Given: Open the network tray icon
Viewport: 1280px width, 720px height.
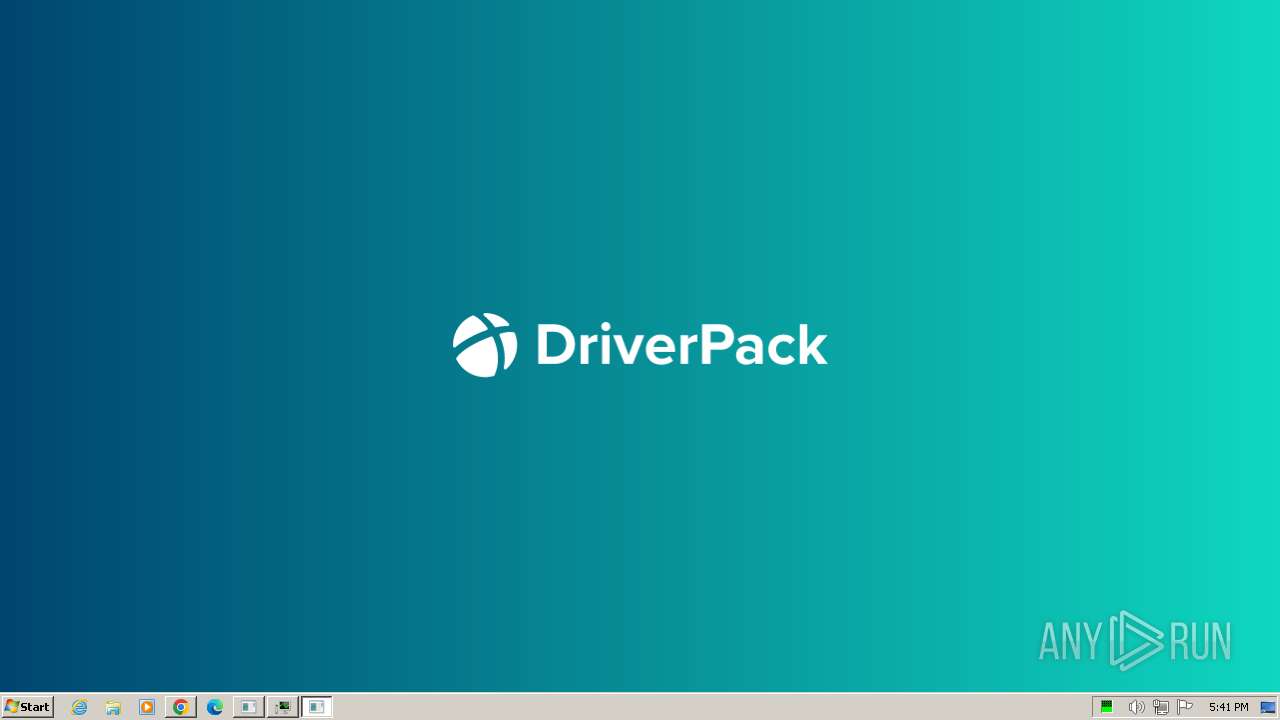Looking at the screenshot, I should pyautogui.click(x=1160, y=707).
